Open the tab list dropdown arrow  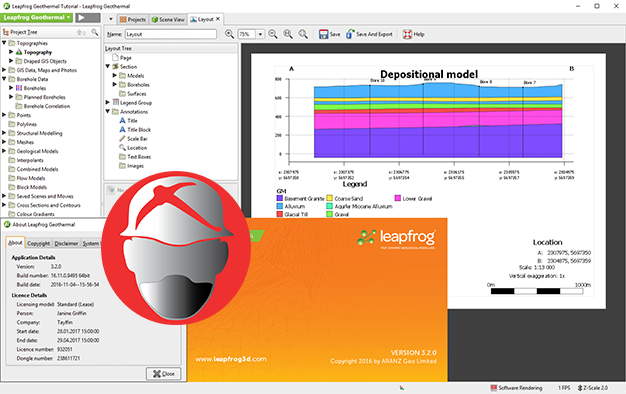tap(111, 19)
